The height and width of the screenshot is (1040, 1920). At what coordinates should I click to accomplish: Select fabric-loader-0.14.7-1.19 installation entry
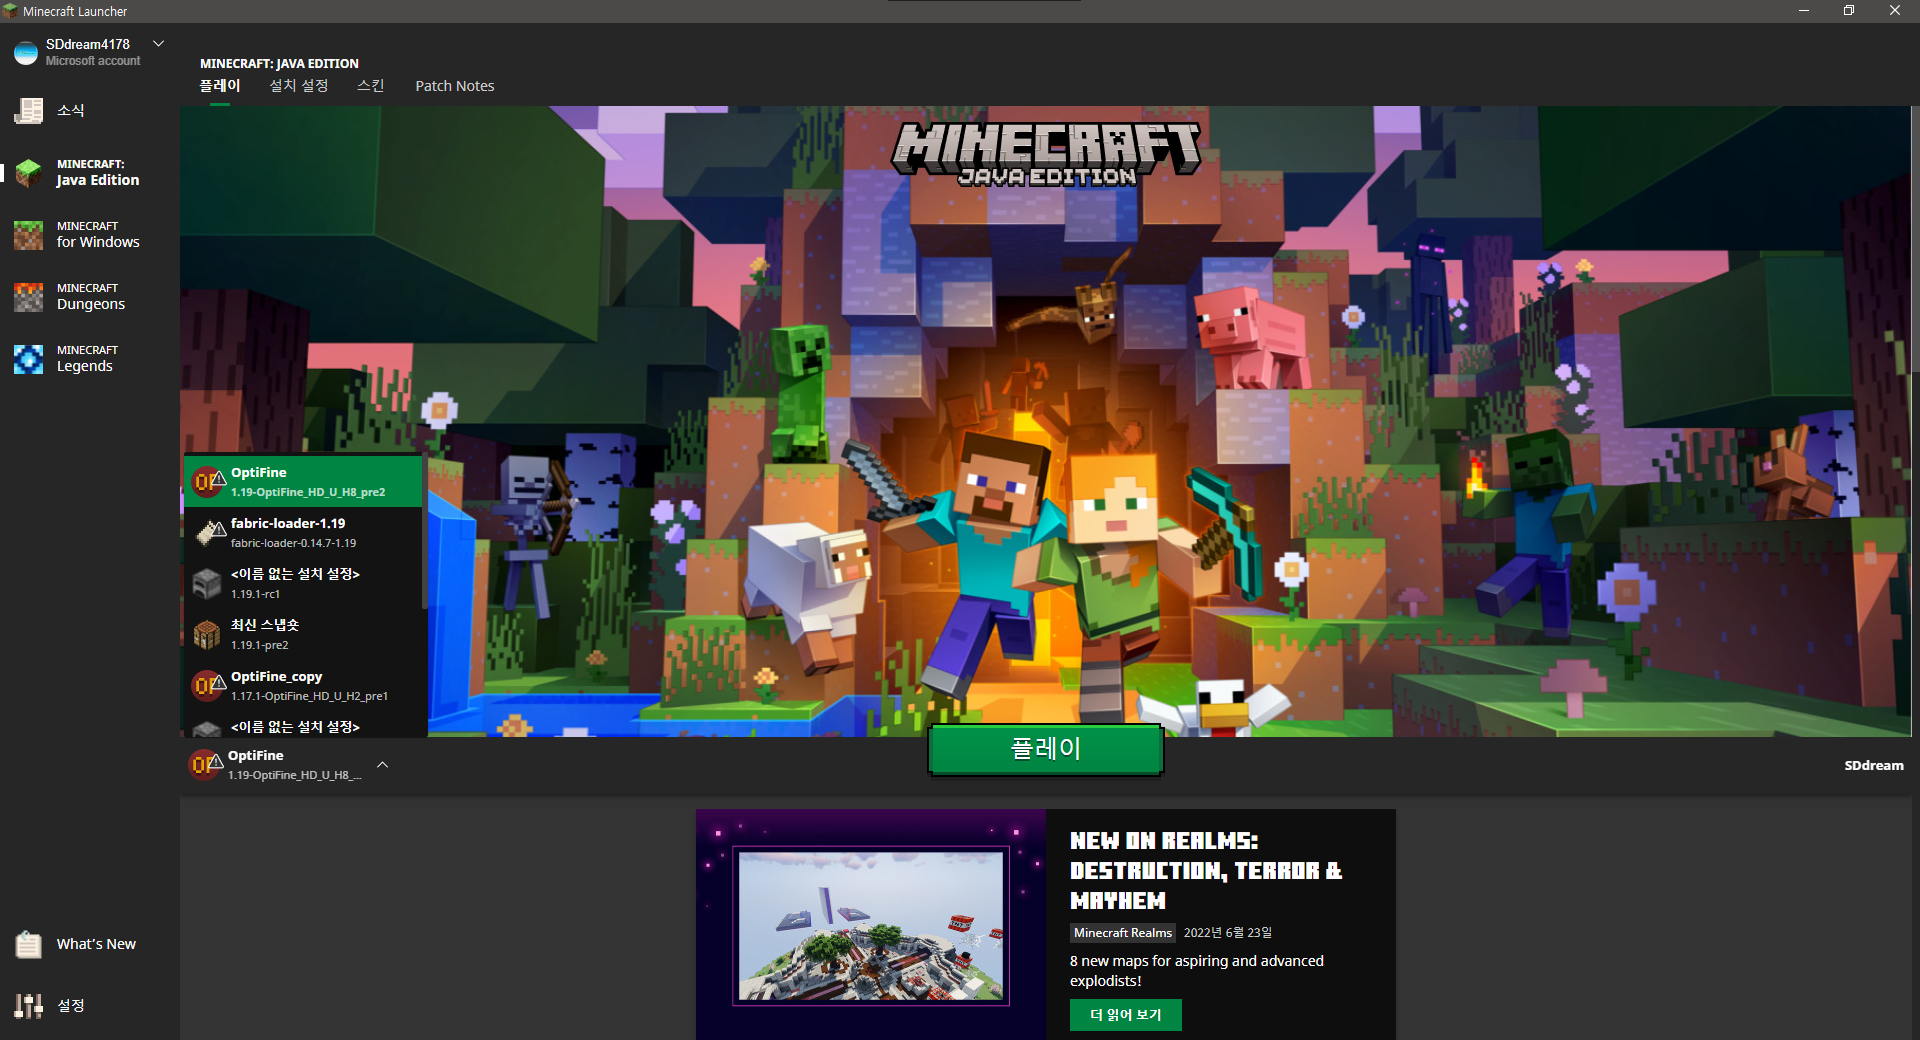pyautogui.click(x=303, y=532)
